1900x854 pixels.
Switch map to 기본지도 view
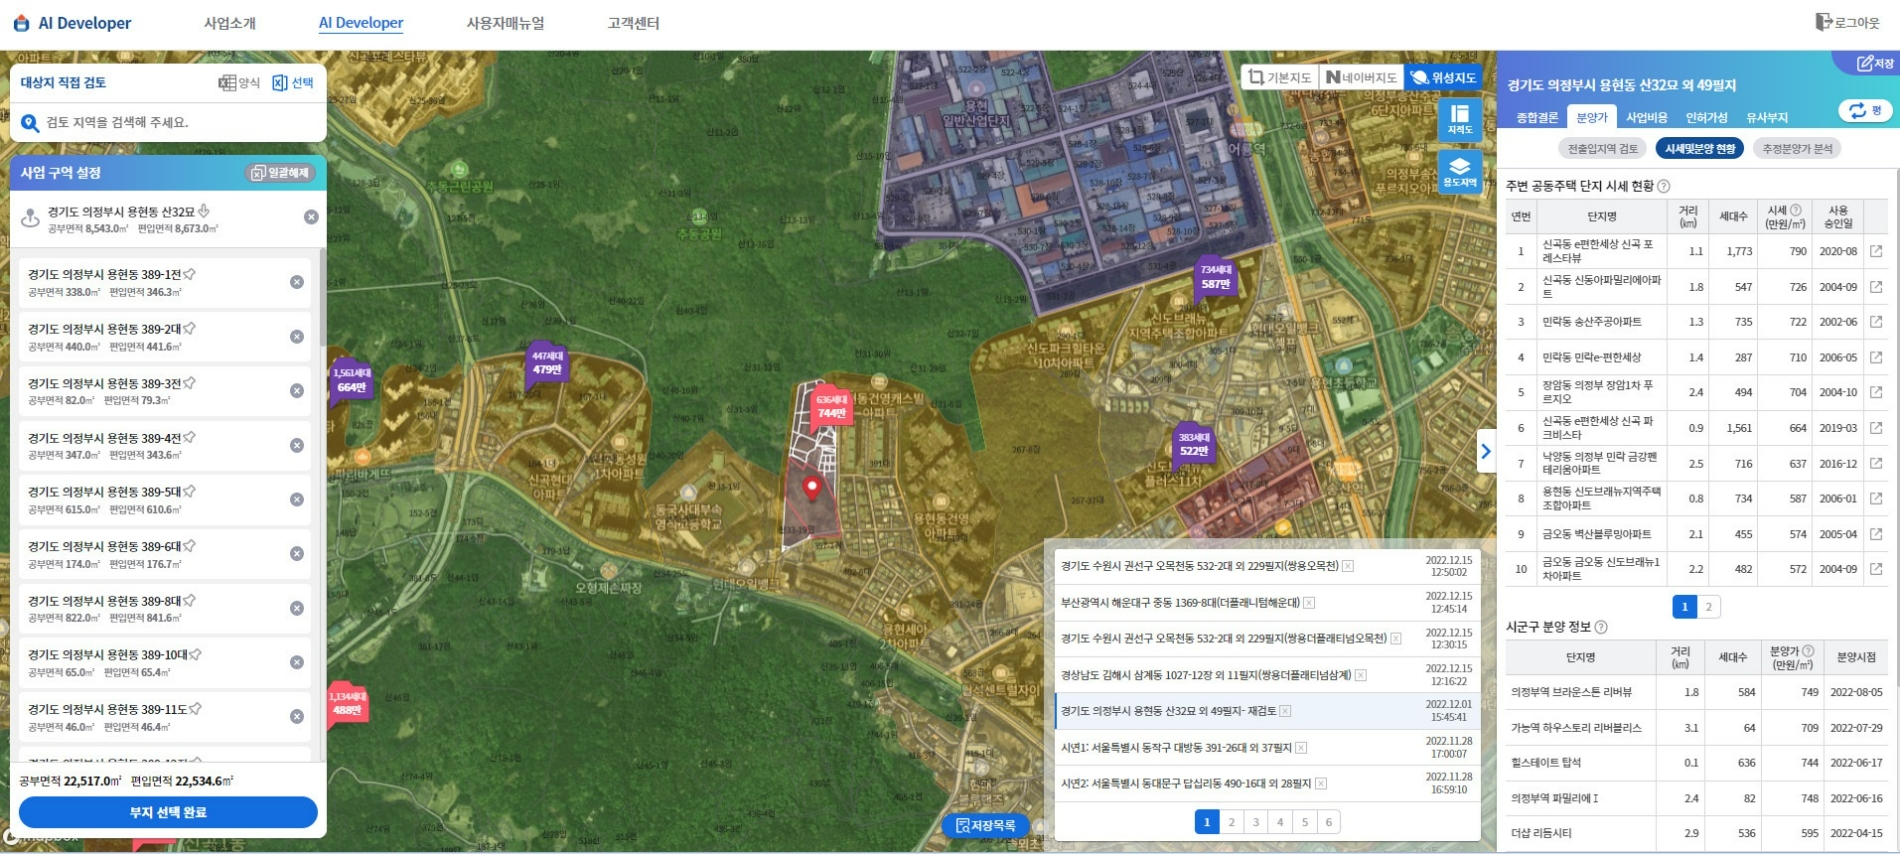tap(1279, 77)
